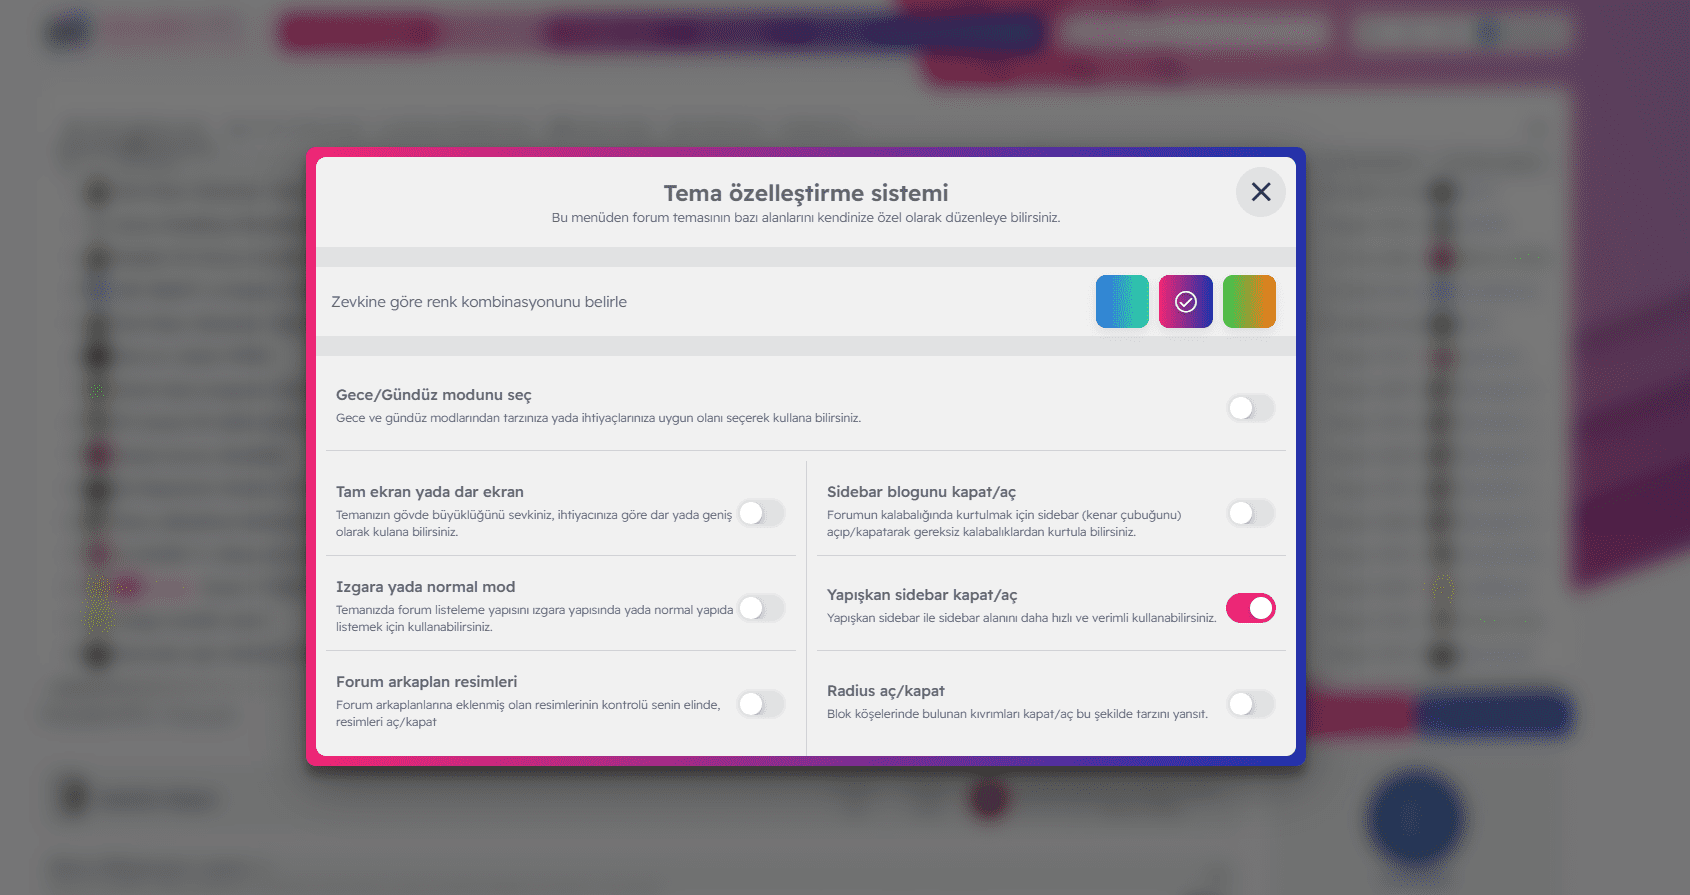The image size is (1690, 895).
Task: Click the "Yapışkan sidebar kapat/aç" heading
Action: pyautogui.click(x=921, y=595)
